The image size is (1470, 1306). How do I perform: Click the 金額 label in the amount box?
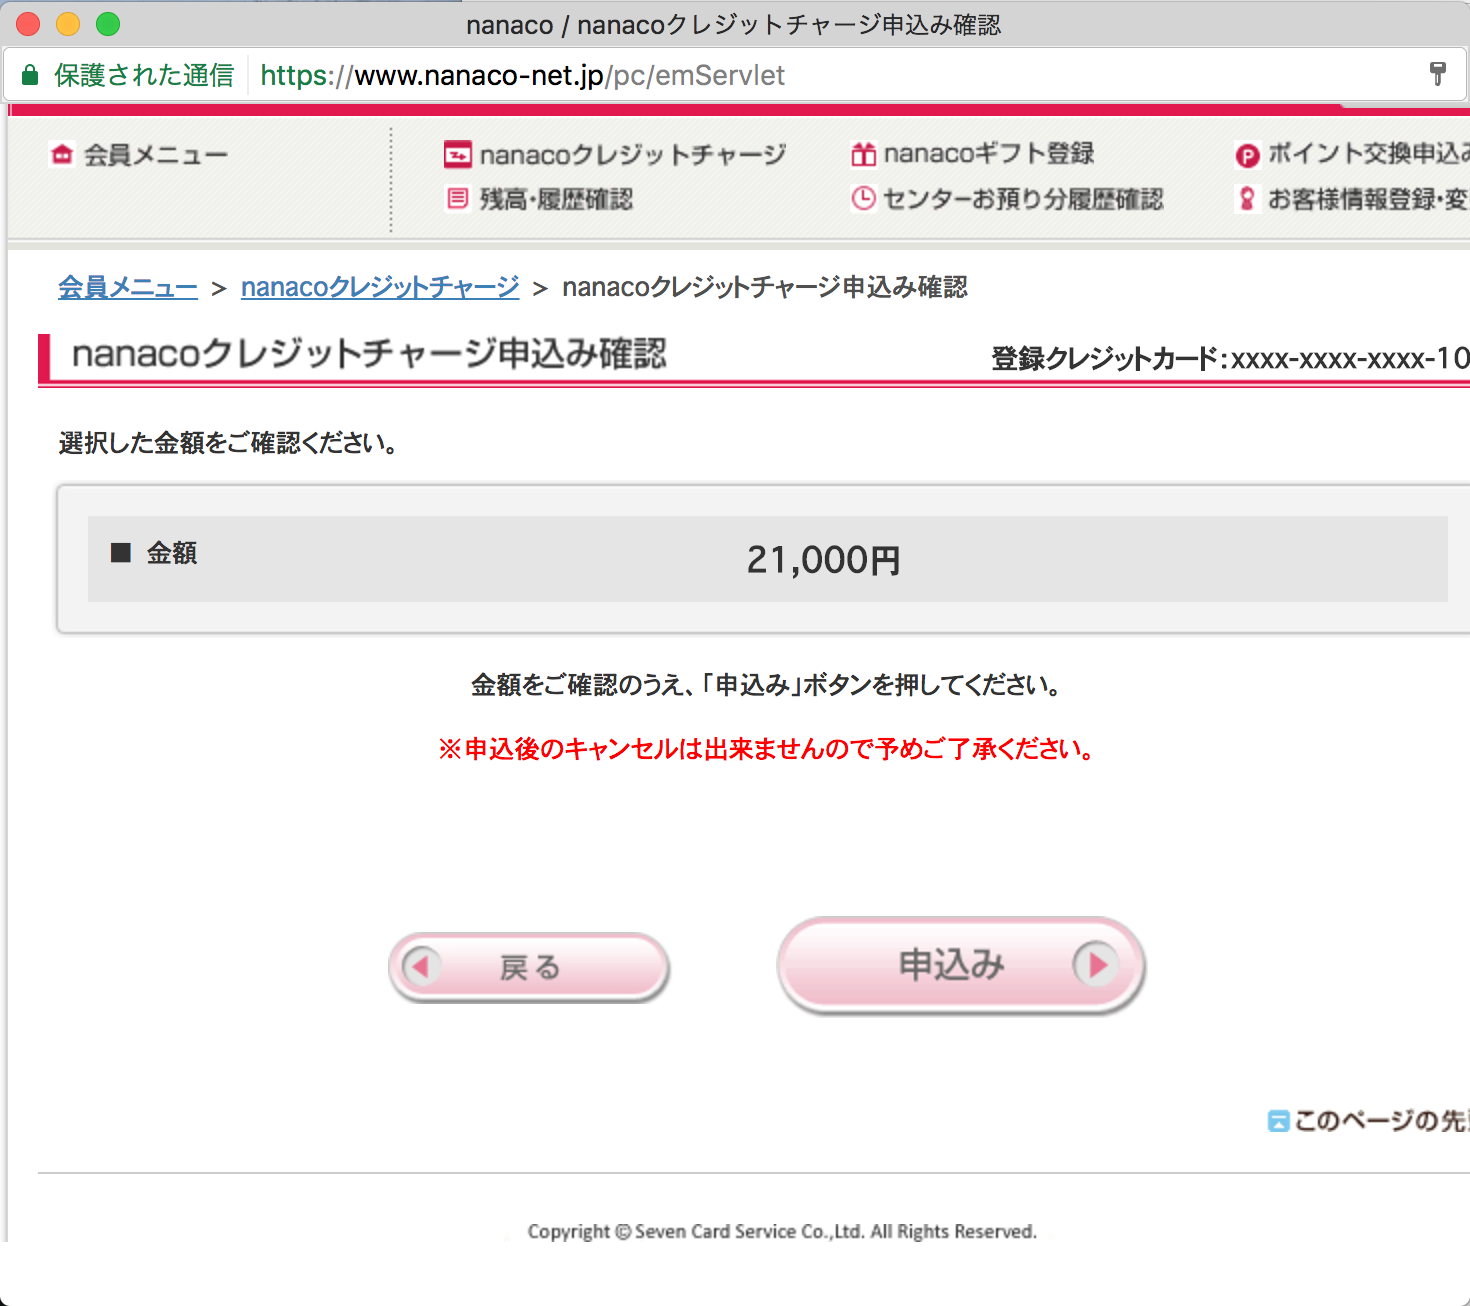pyautogui.click(x=172, y=553)
